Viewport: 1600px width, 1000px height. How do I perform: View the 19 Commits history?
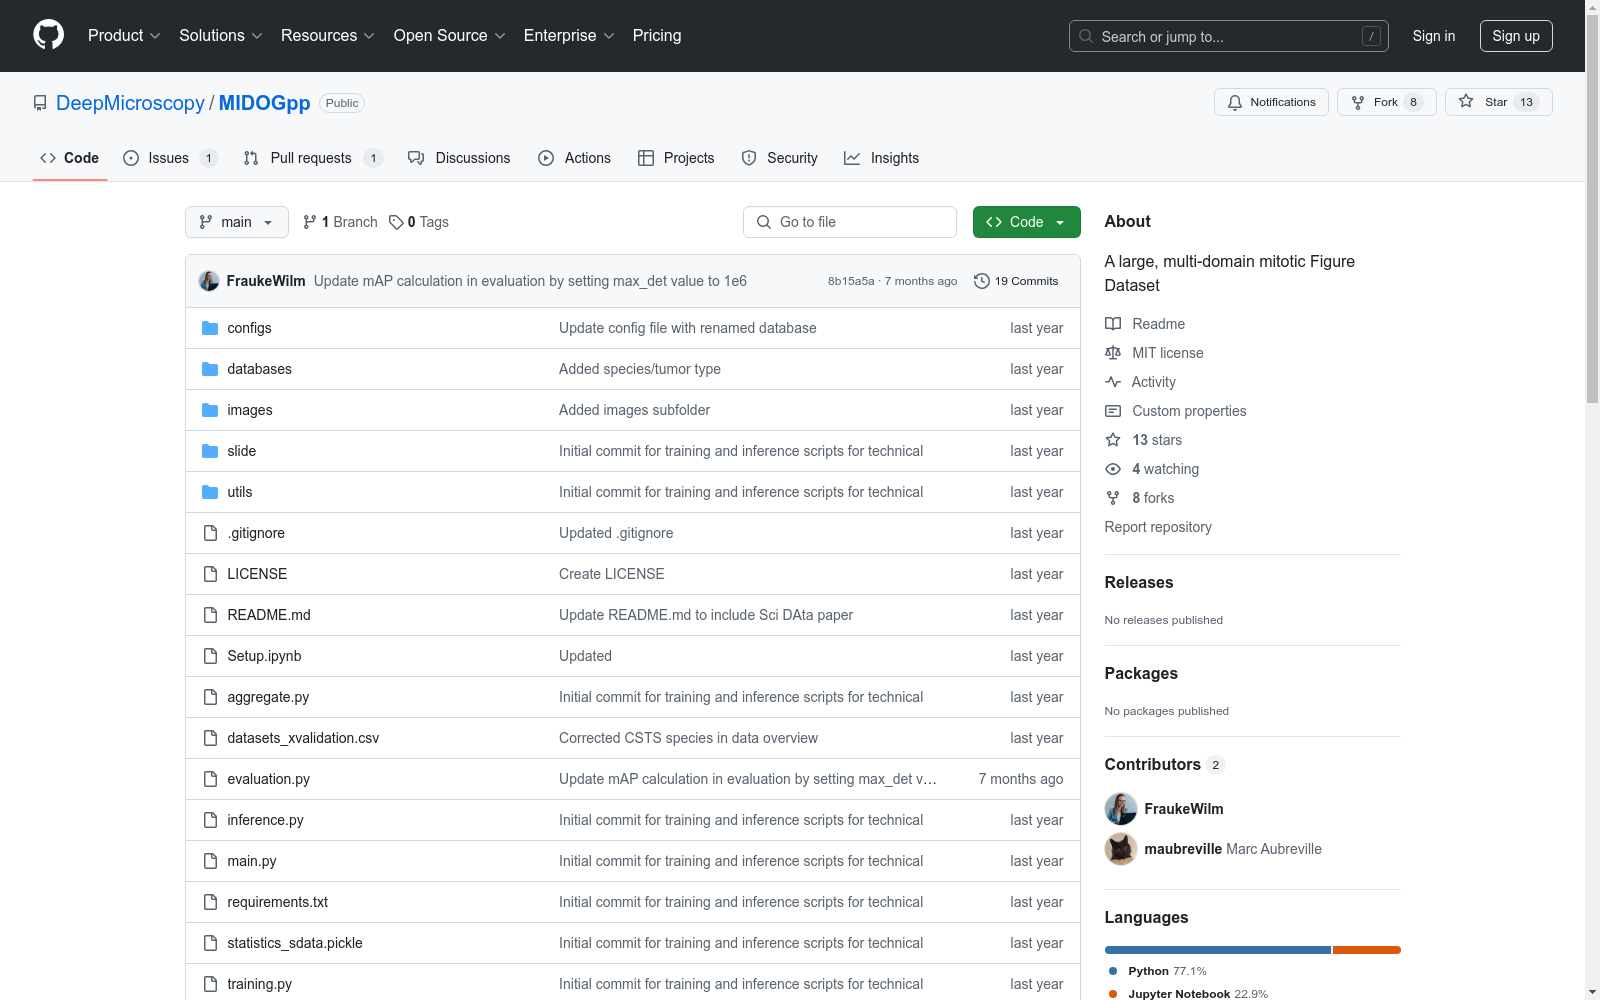1016,281
